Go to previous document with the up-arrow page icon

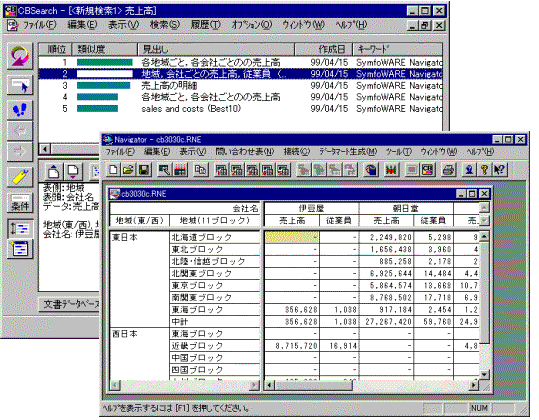point(54,171)
